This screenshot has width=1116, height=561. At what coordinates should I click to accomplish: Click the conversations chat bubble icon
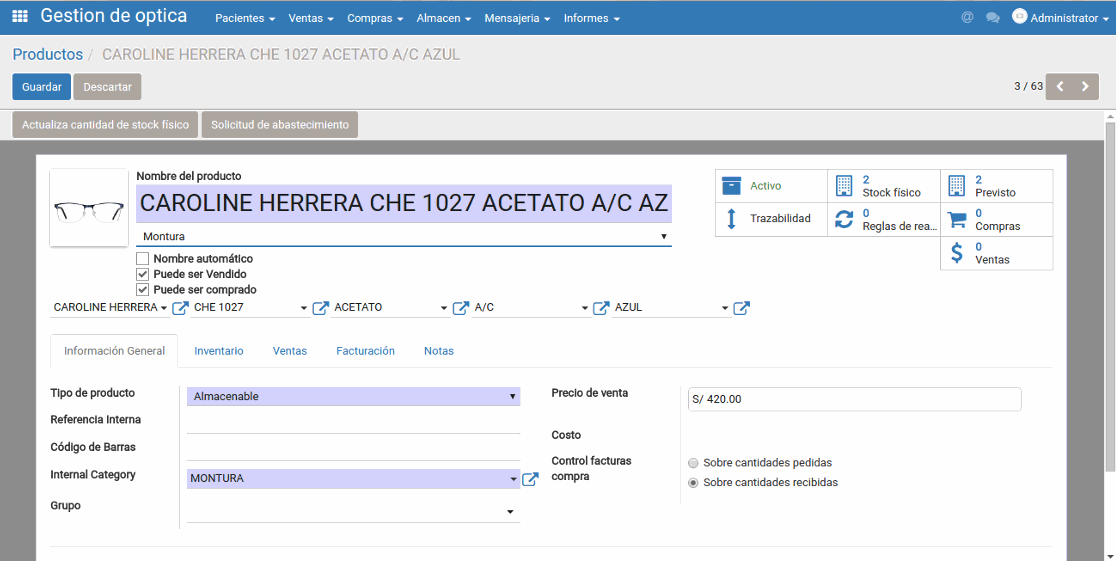pyautogui.click(x=993, y=18)
